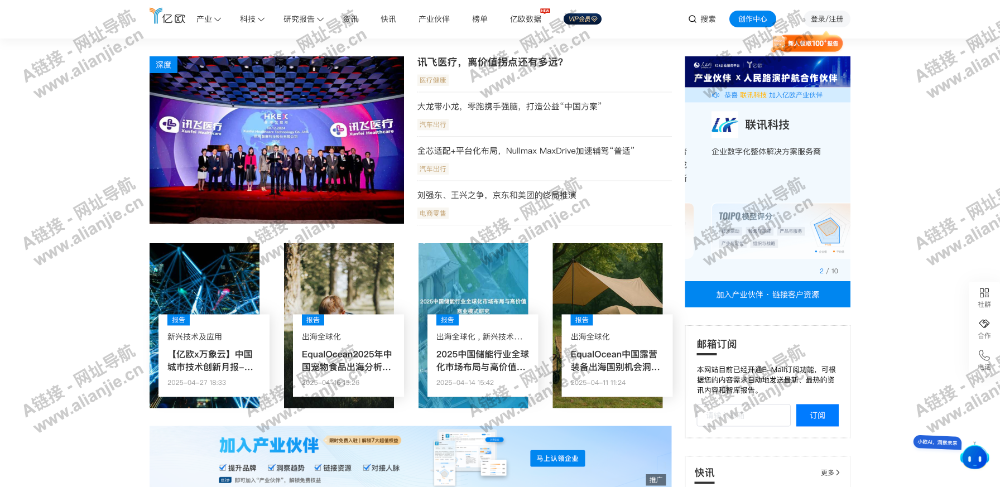Launch the 小欧AI robot assistant
Screen dimensions: 1000x487
[974, 456]
